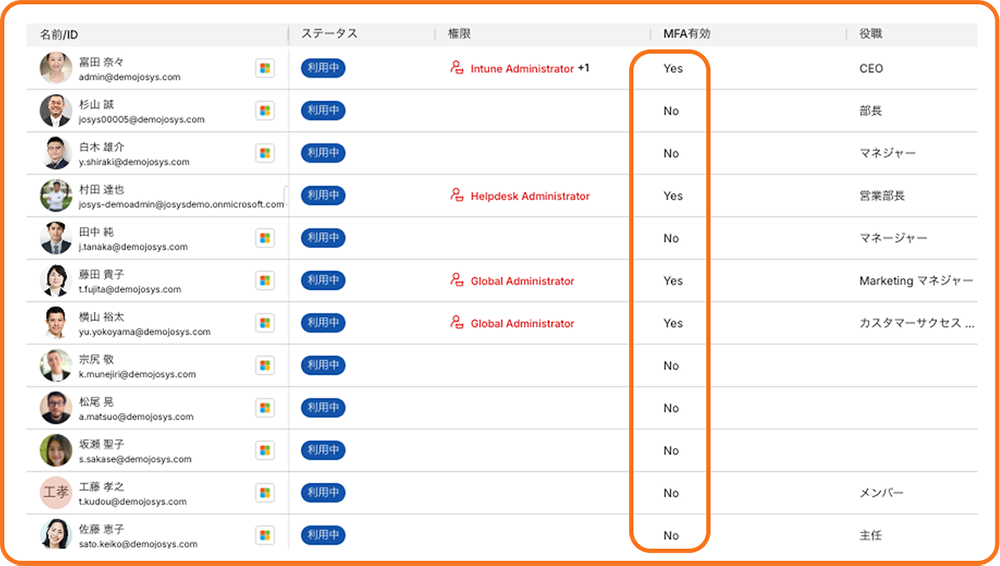Click the 権限 column header

(459, 34)
